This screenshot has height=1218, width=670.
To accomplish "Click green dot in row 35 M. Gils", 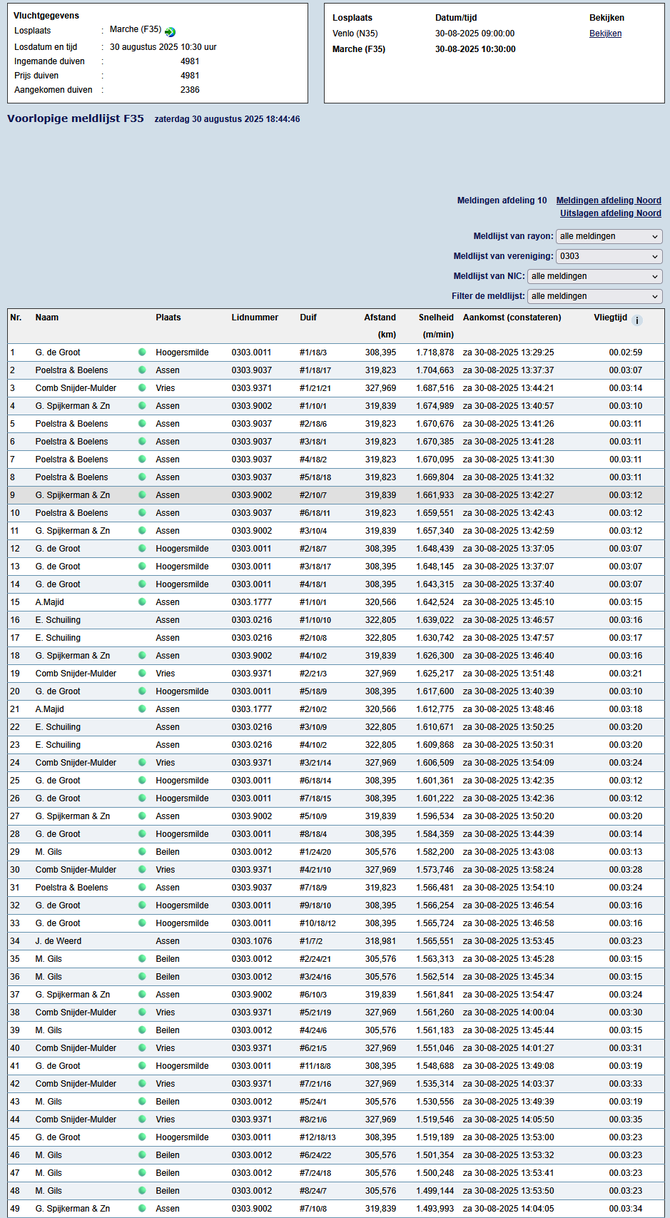I will pyautogui.click(x=142, y=959).
